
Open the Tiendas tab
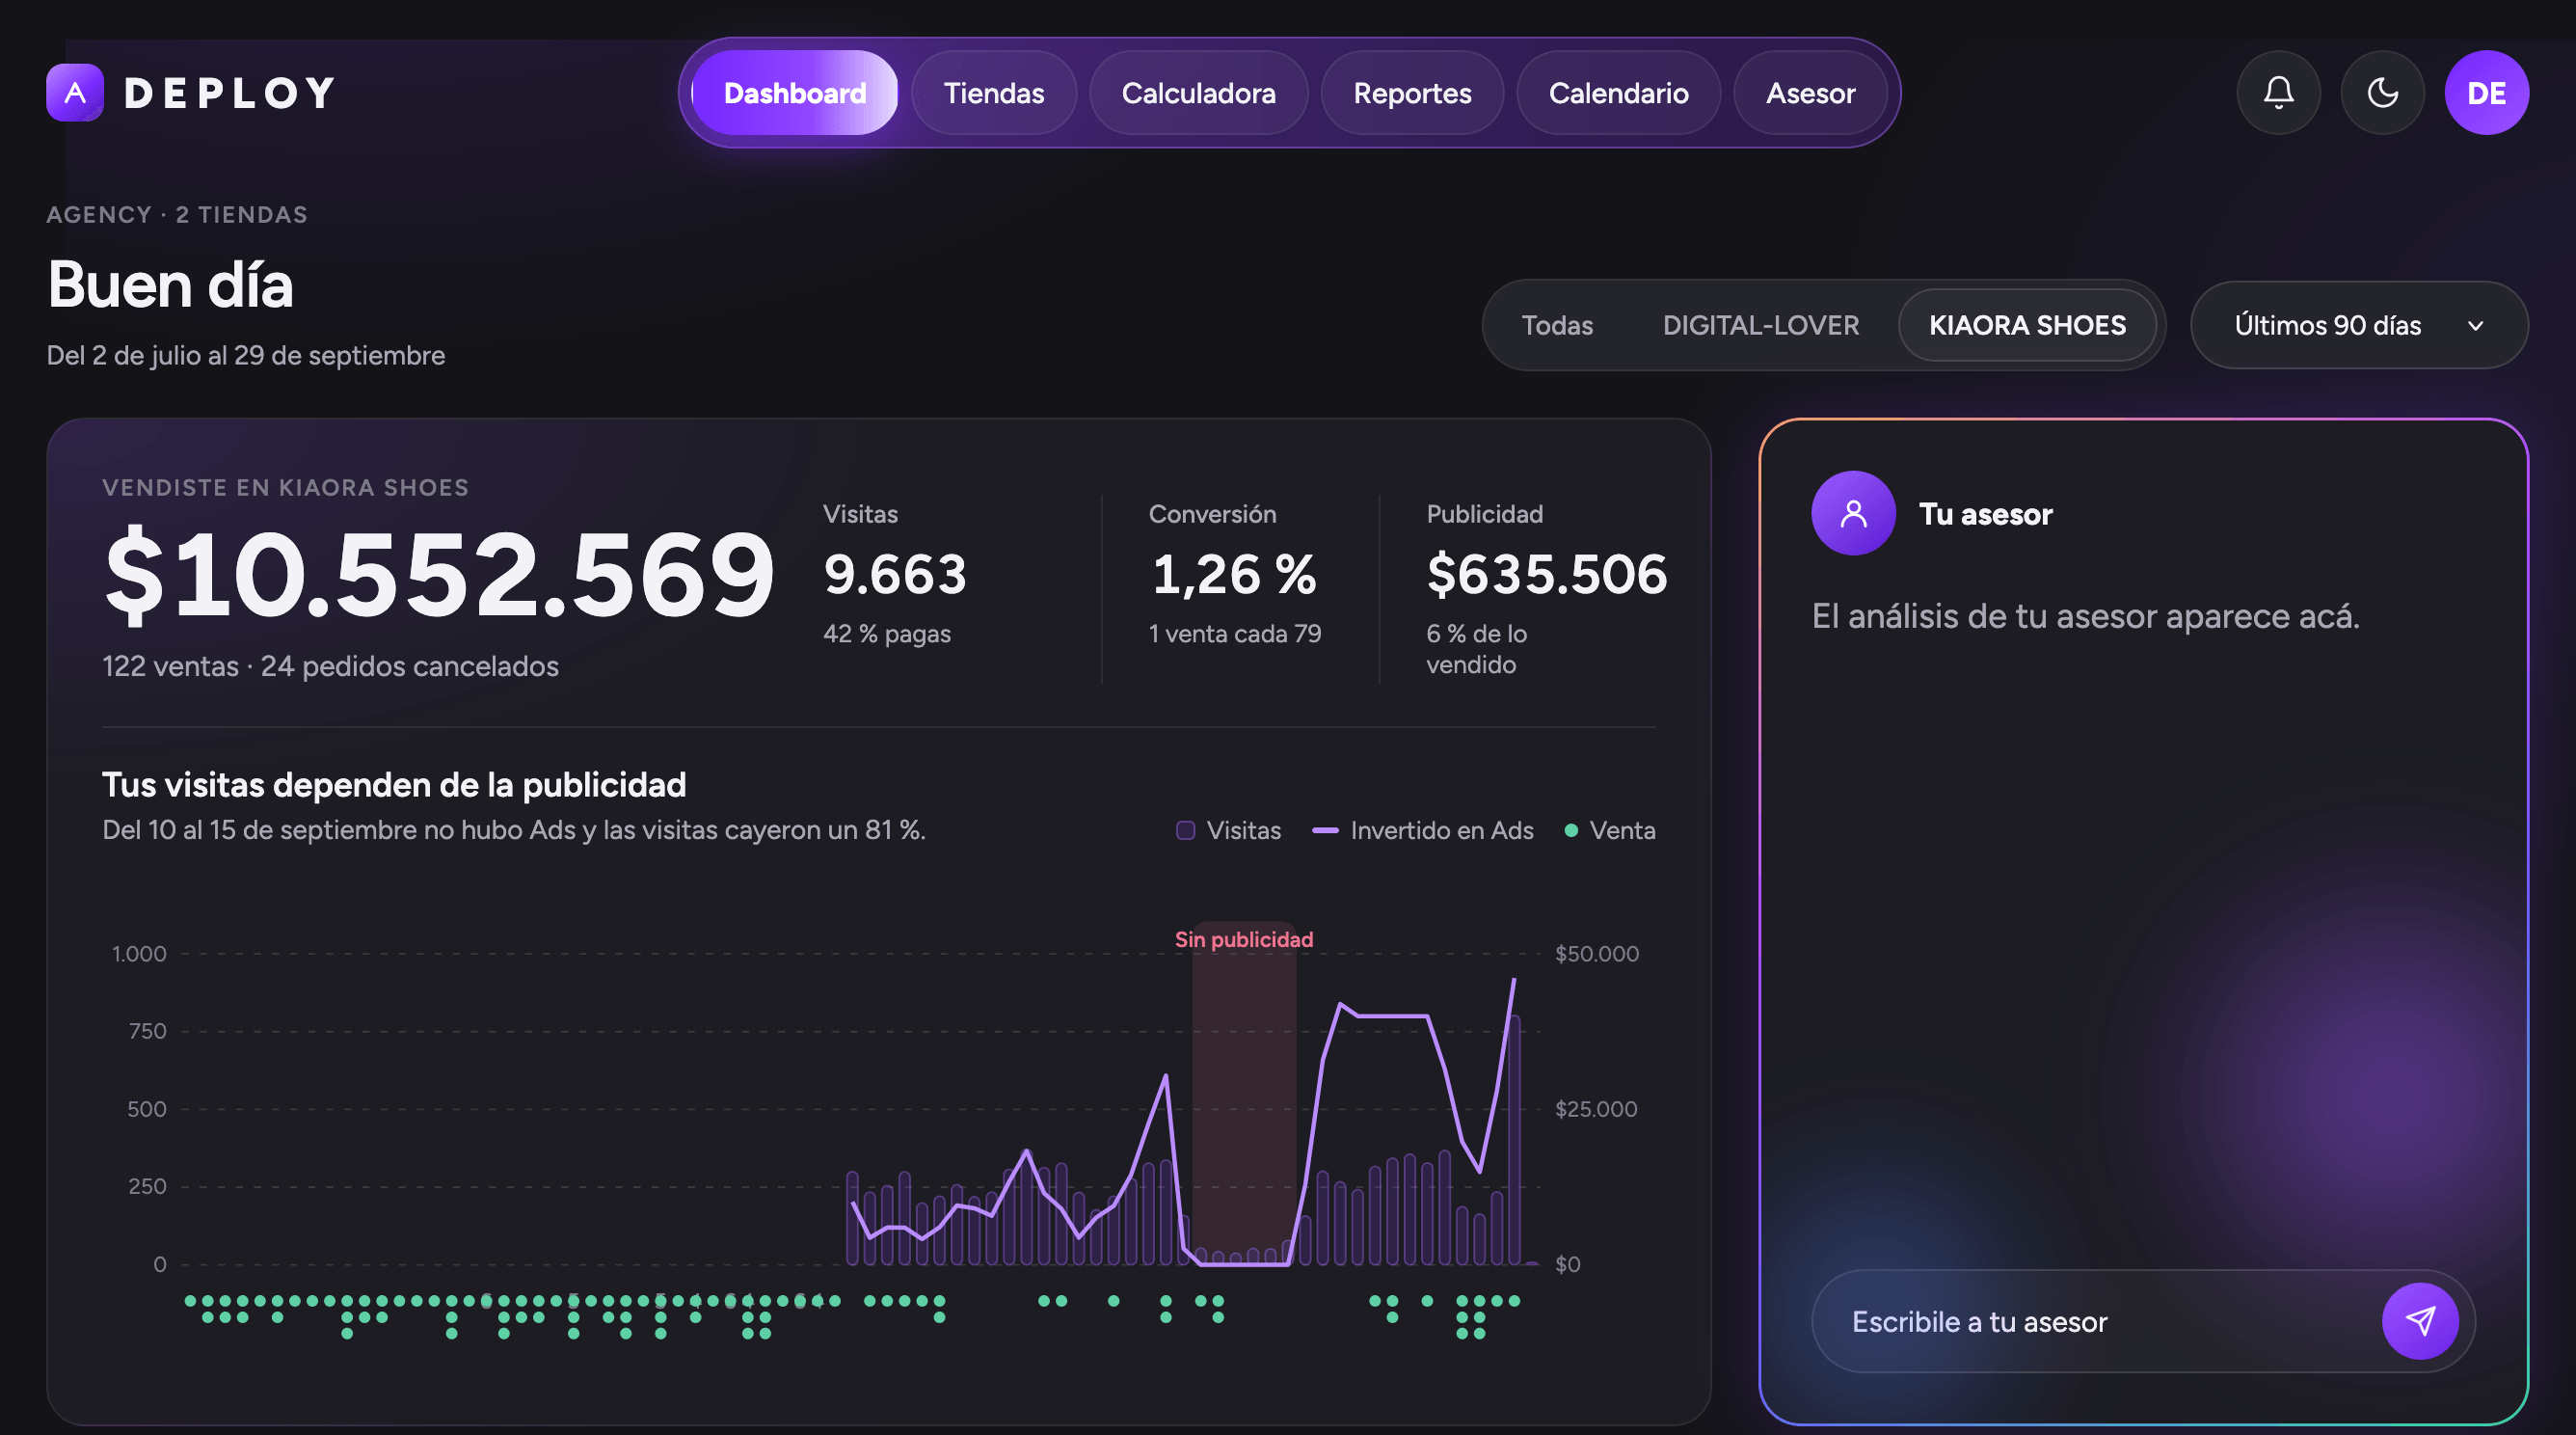point(994,93)
